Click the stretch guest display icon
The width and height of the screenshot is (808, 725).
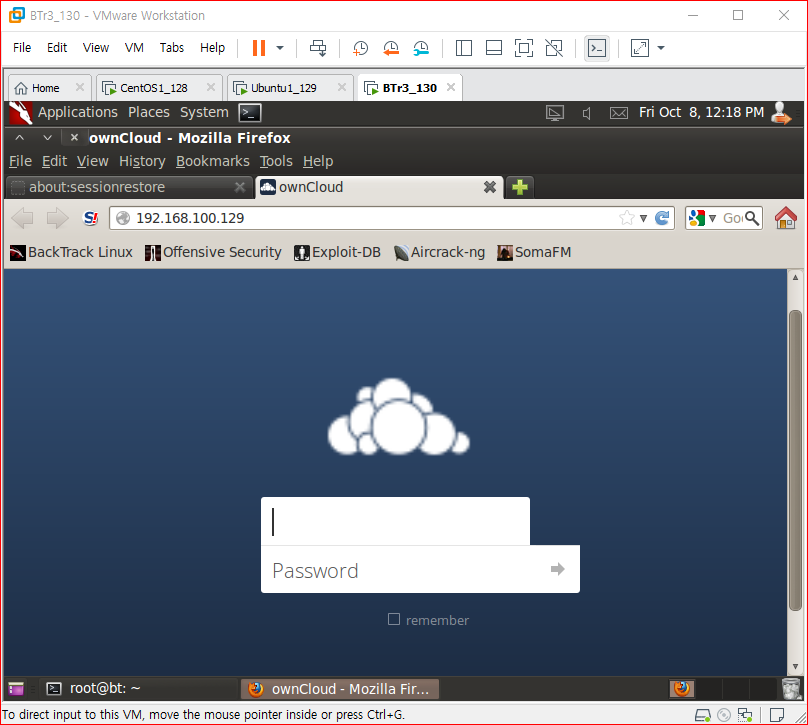tap(639, 48)
